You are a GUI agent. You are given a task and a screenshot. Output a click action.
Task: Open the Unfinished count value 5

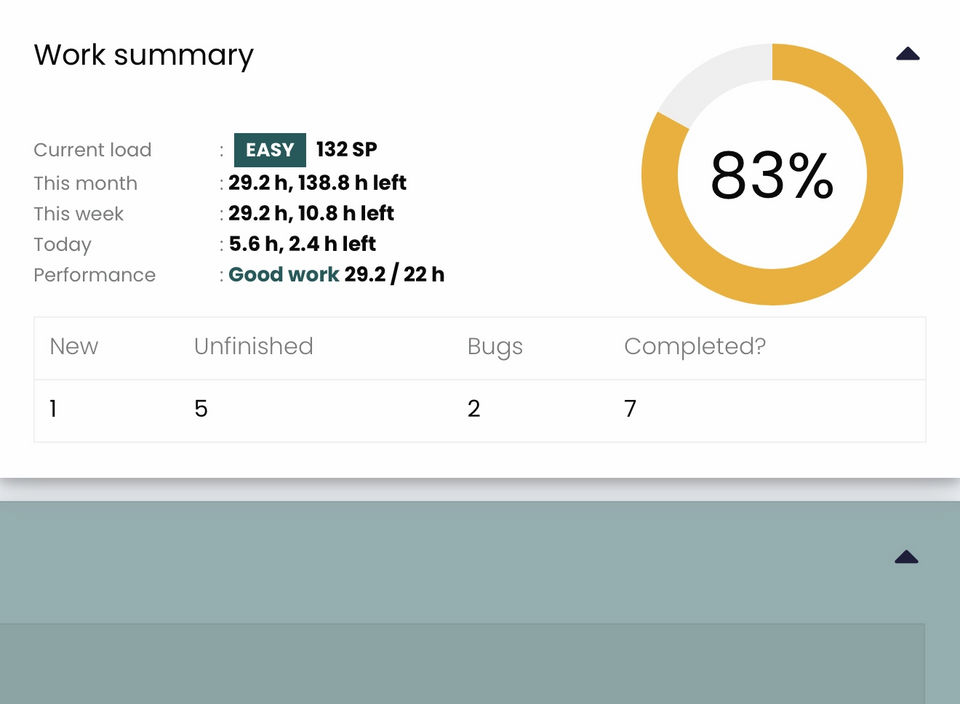201,408
